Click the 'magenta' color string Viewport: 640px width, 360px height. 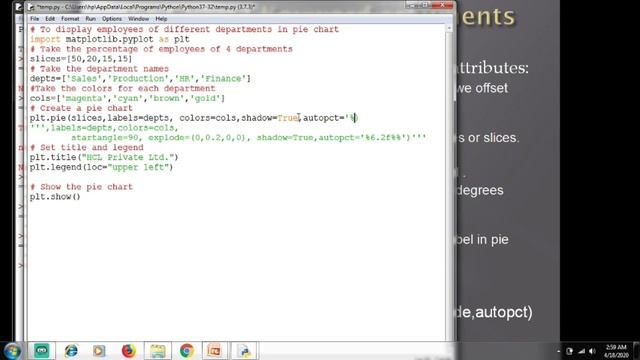pyautogui.click(x=84, y=98)
